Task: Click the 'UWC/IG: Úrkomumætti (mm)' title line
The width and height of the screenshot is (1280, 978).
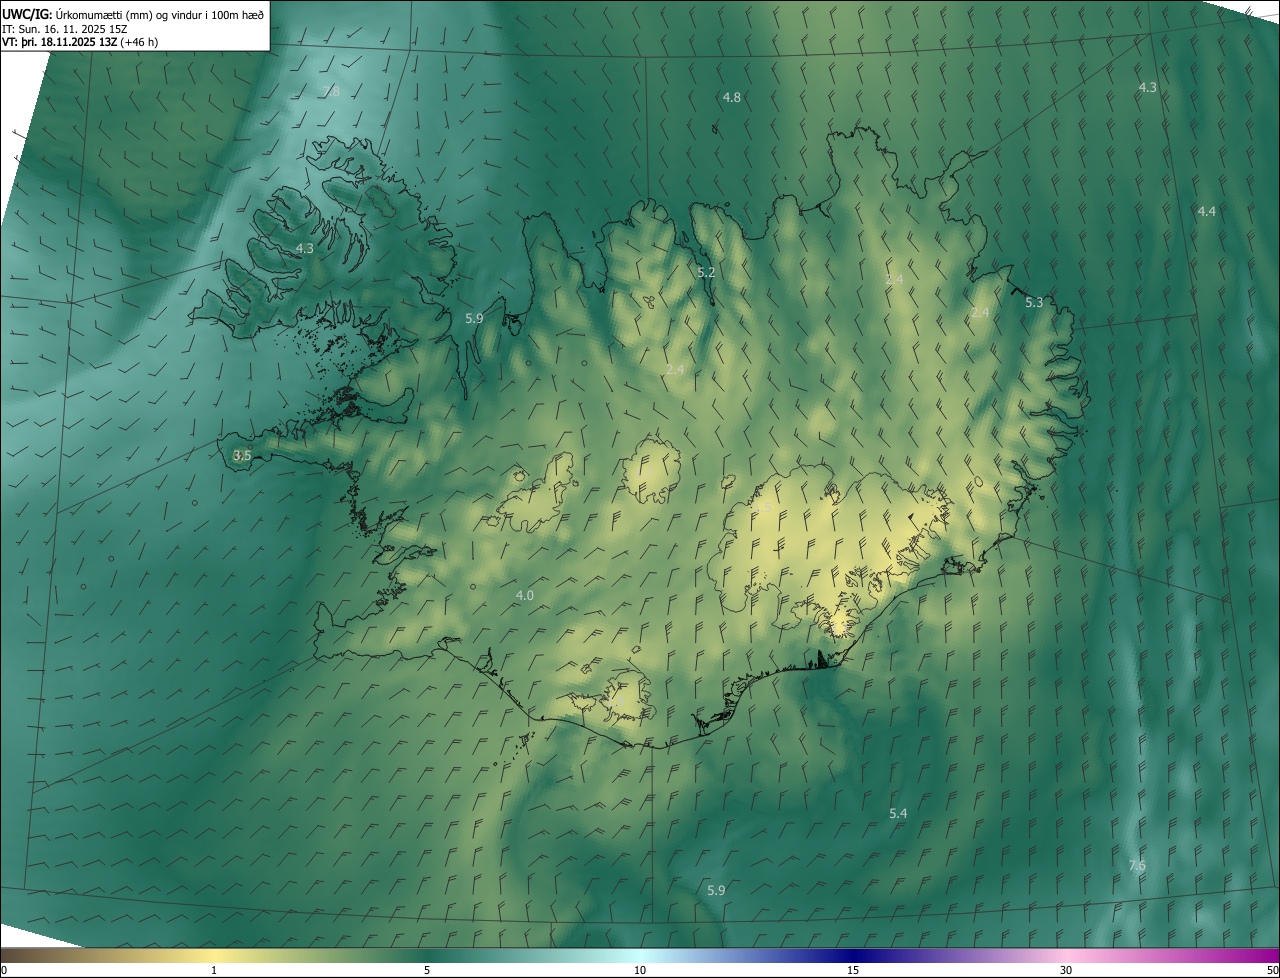Action: [133, 14]
